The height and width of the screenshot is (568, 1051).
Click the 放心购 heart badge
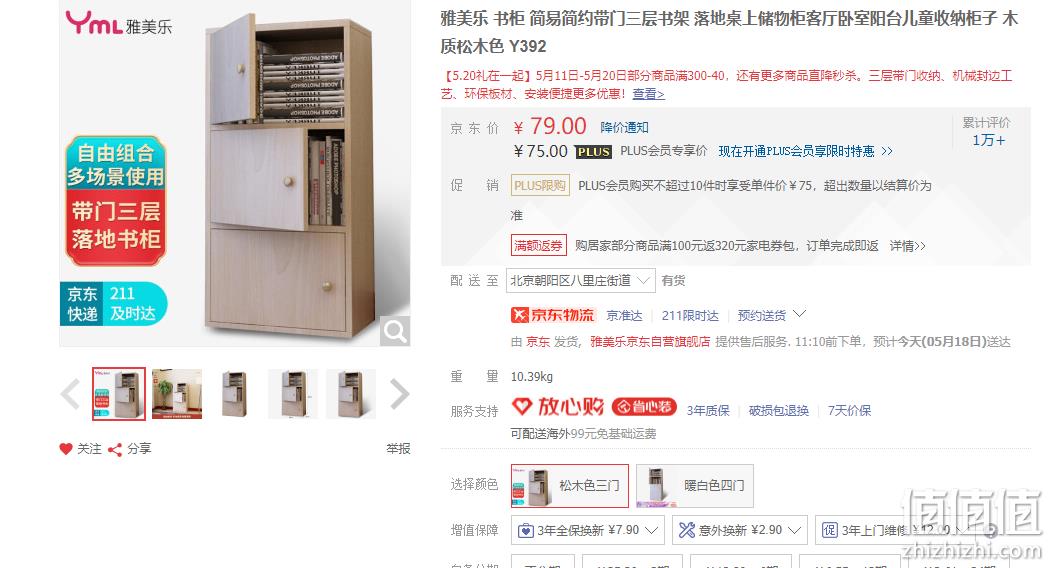pyautogui.click(x=558, y=406)
